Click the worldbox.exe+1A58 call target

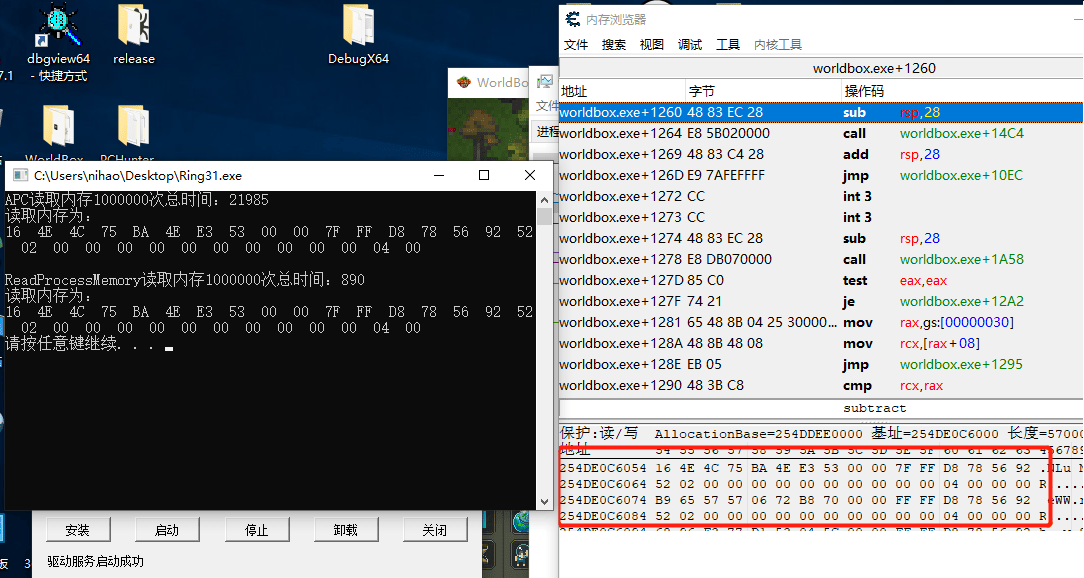coord(962,259)
